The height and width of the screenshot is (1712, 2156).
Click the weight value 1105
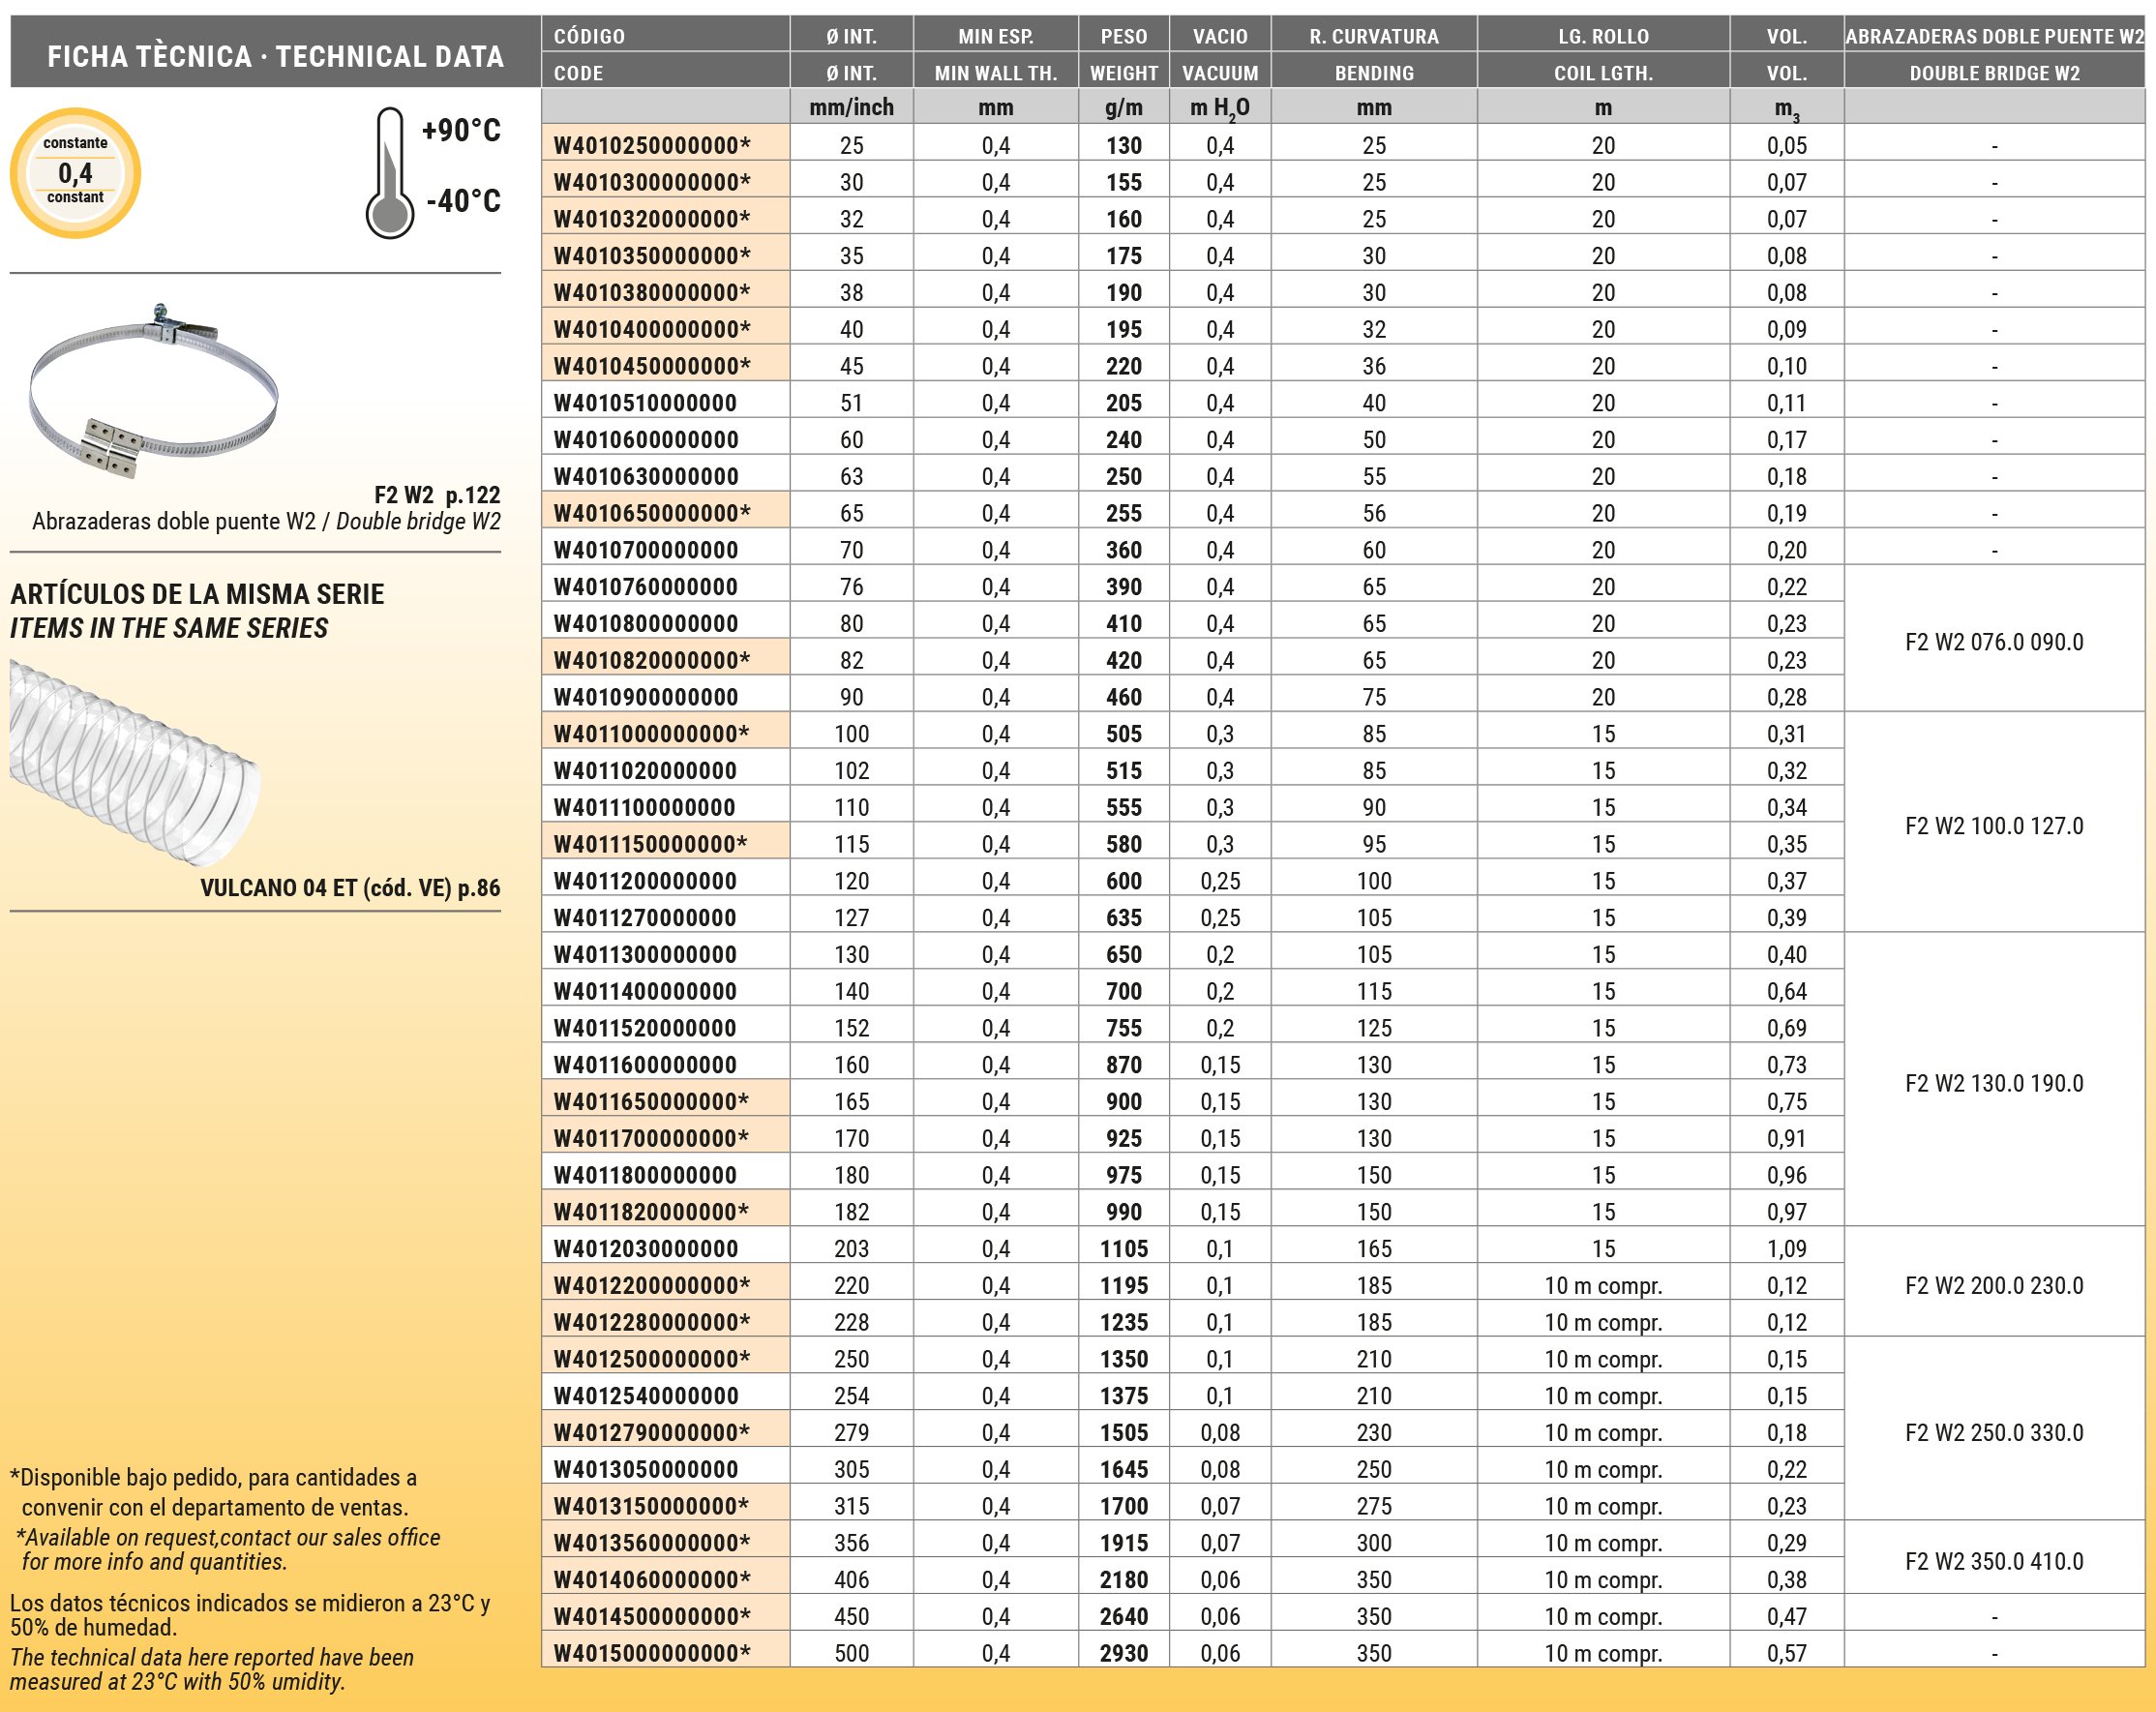click(1123, 1249)
